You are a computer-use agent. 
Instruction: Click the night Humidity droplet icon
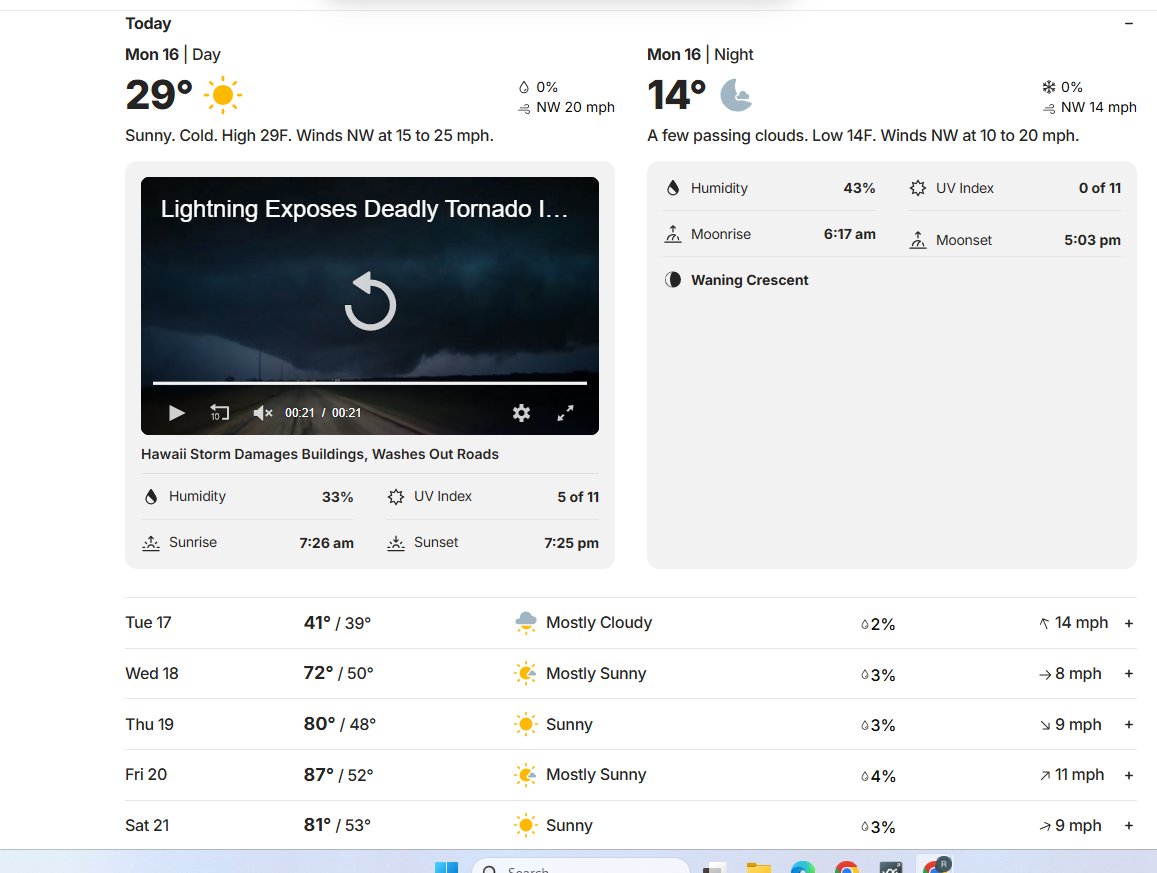click(x=673, y=188)
